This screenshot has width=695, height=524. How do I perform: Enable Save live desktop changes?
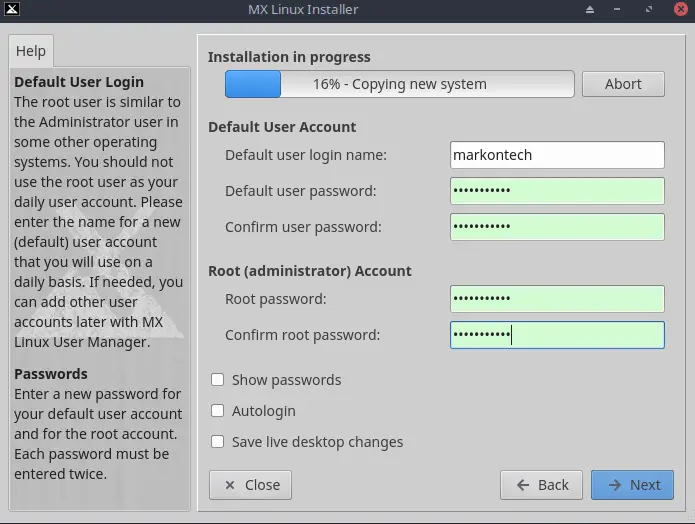[x=217, y=442]
